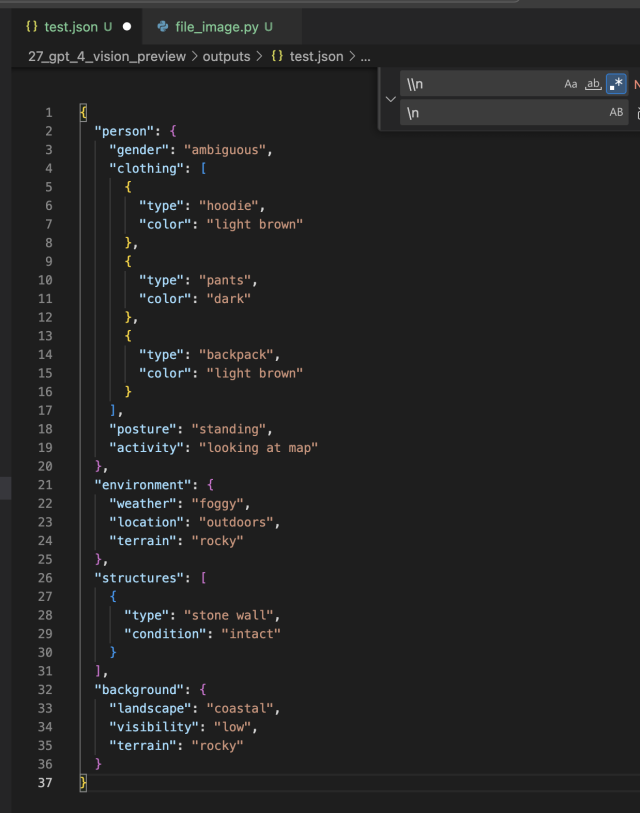Collapse the replace field with the chevron
Image resolution: width=640 pixels, height=813 pixels.
click(391, 99)
